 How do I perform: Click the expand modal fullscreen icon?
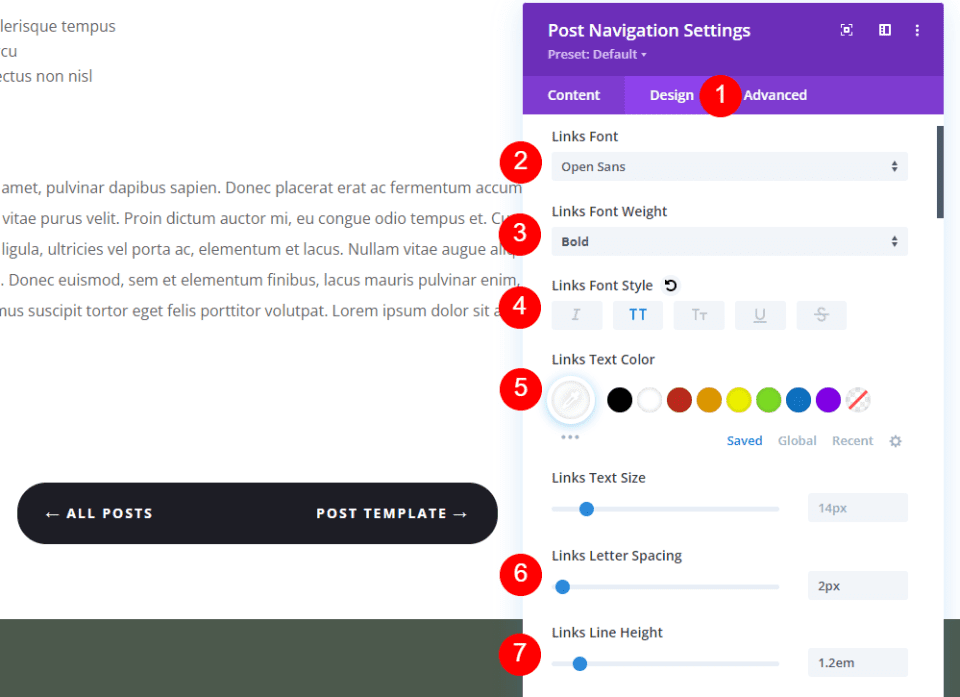(x=847, y=31)
